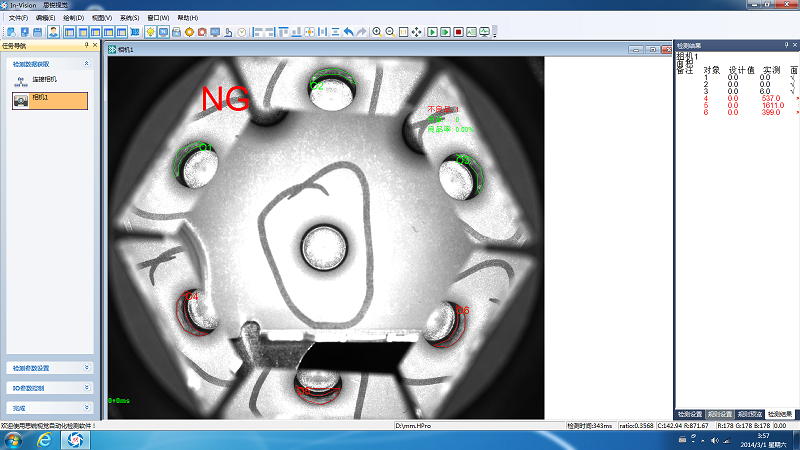Click the redo arrow toolbar icon

tap(361, 32)
